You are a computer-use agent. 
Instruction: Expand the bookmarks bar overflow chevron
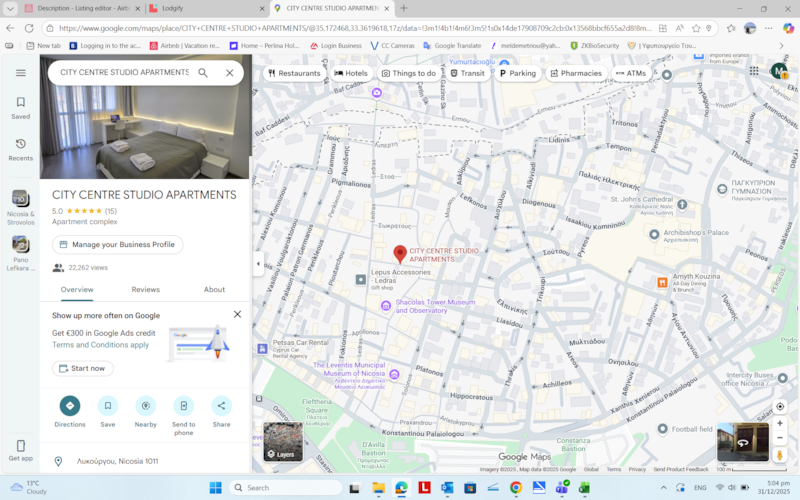tap(781, 45)
